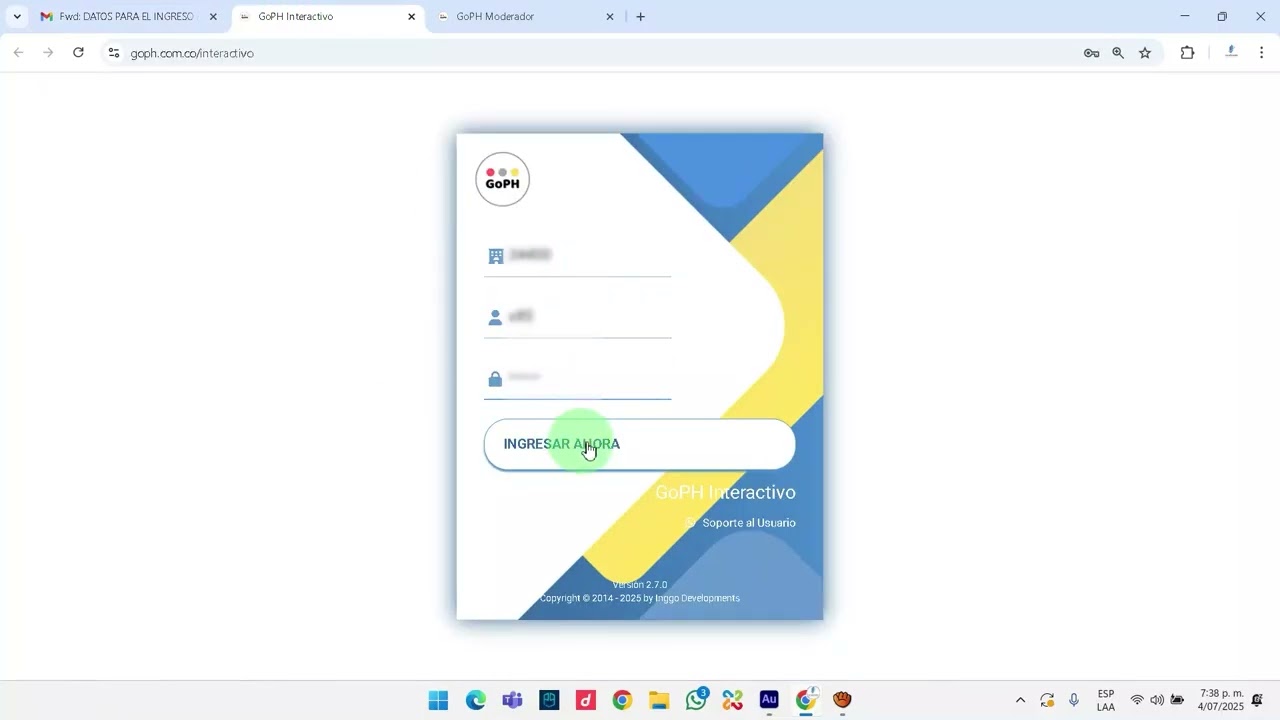
Task: Open the saved passwords key icon
Action: [1092, 53]
